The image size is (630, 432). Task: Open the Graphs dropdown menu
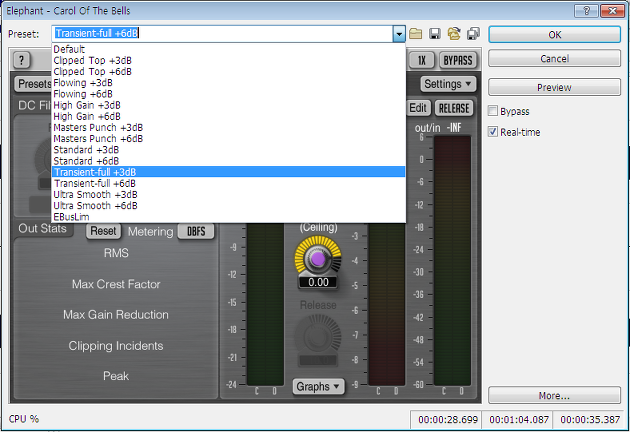318,387
